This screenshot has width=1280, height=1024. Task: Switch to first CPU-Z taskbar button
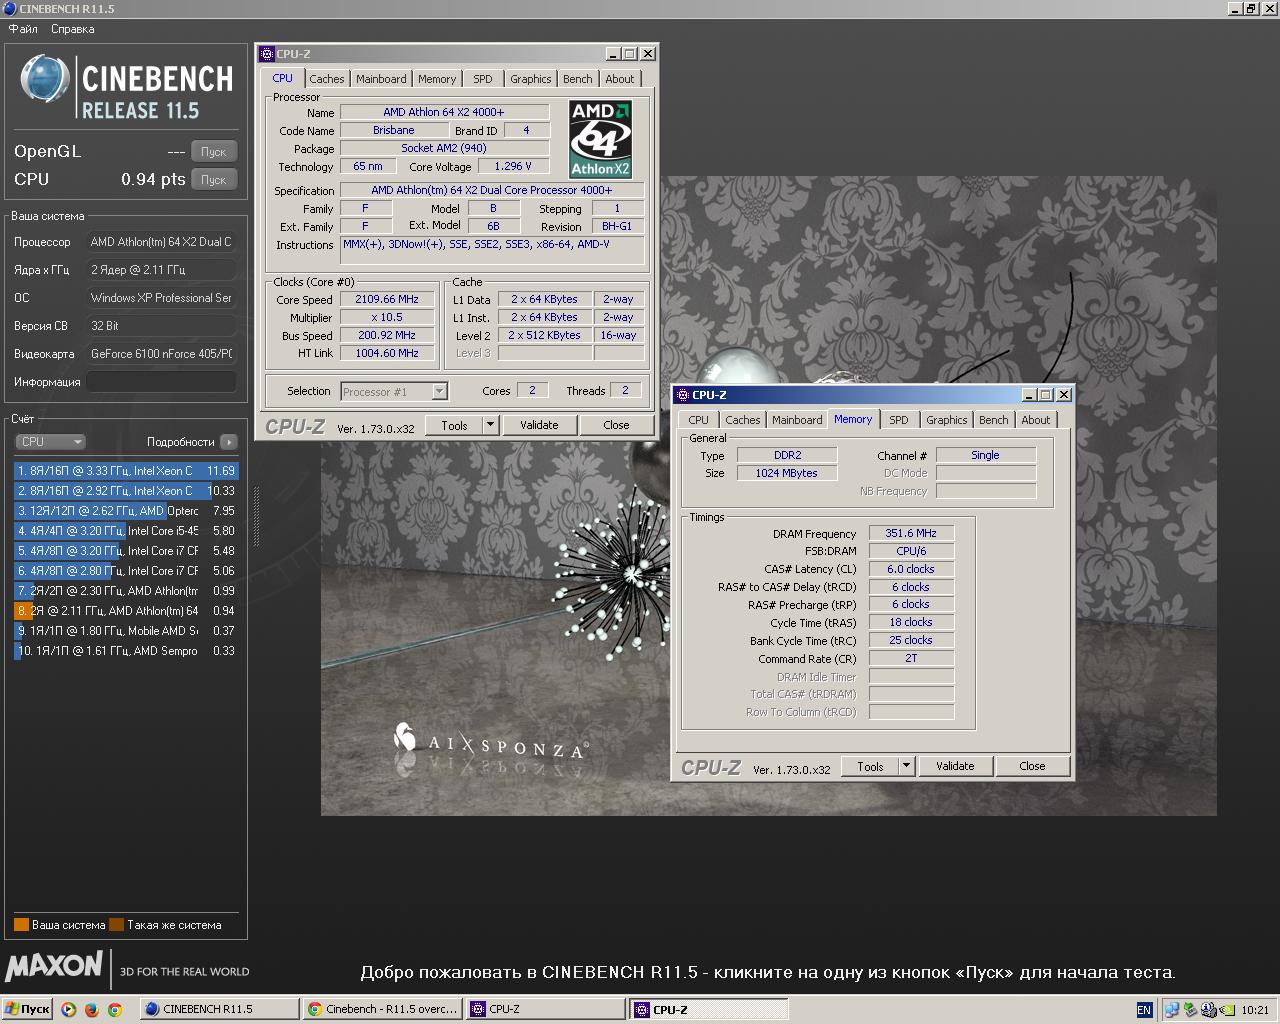point(546,1010)
